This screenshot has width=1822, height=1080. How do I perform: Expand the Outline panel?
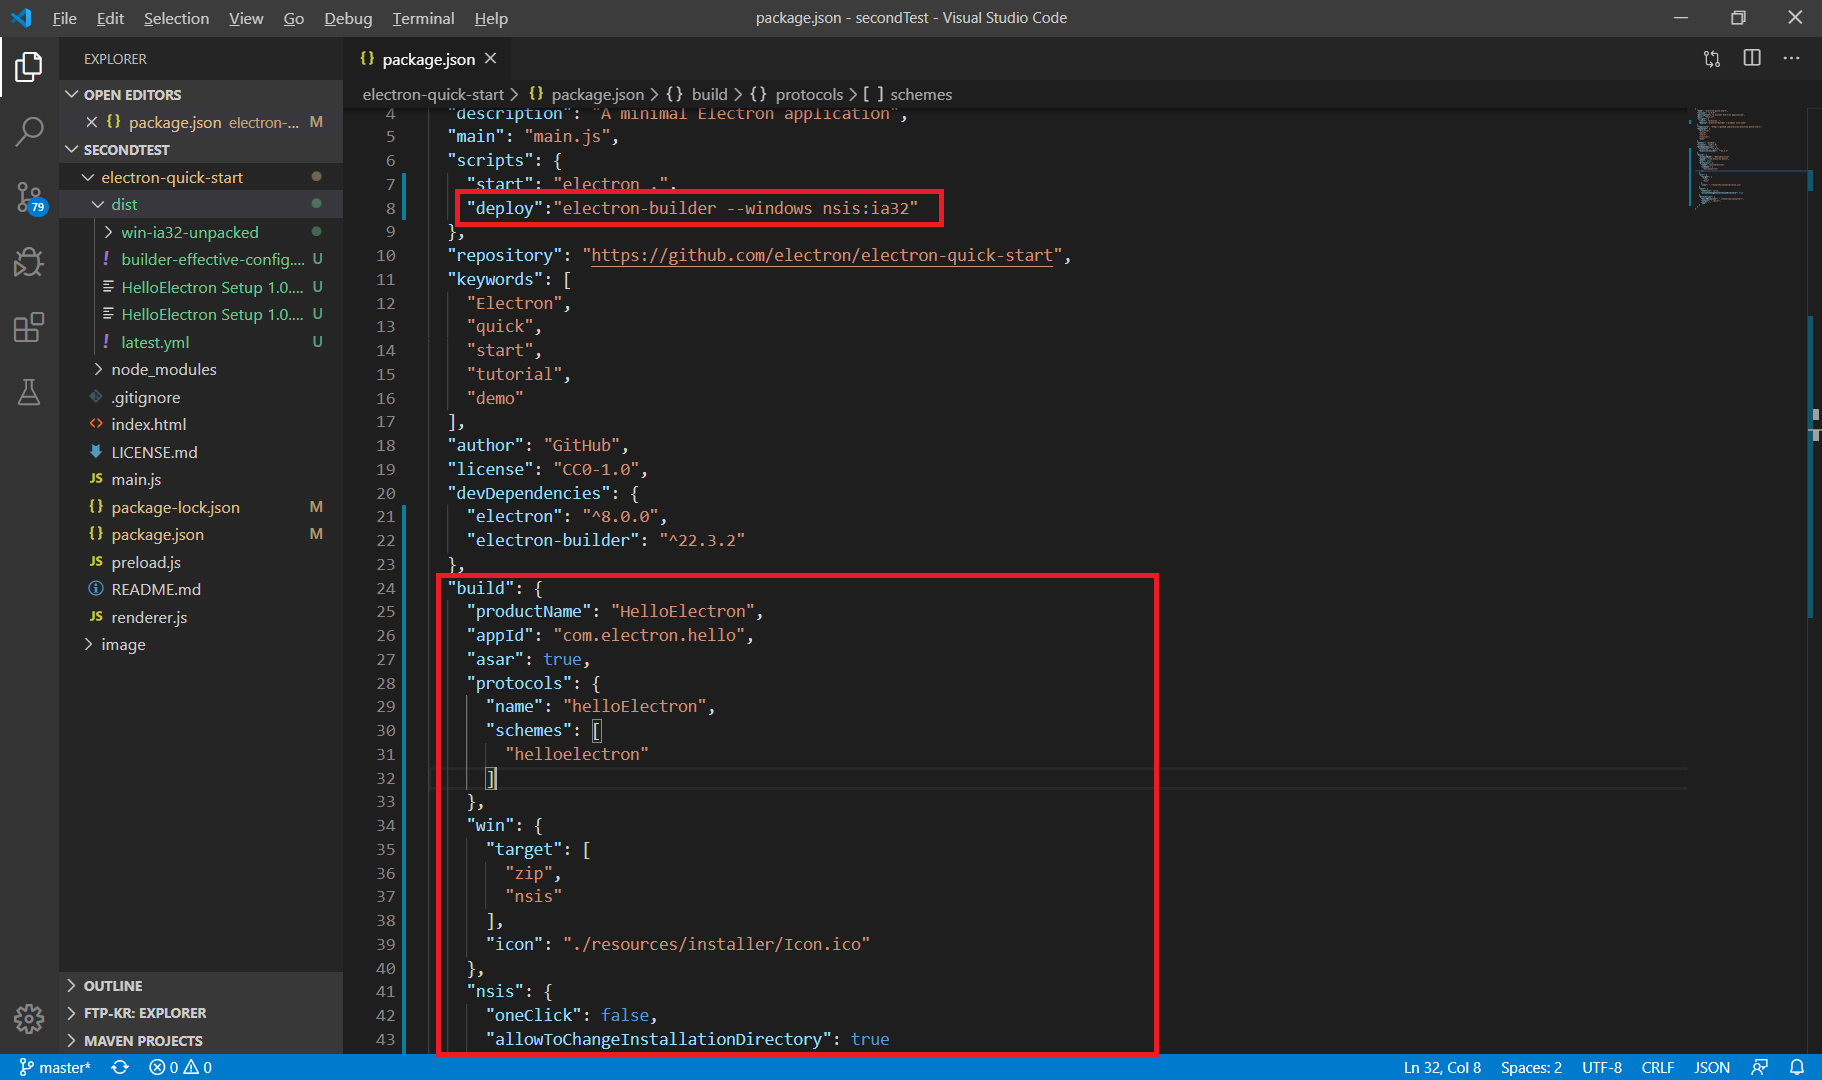(201, 986)
